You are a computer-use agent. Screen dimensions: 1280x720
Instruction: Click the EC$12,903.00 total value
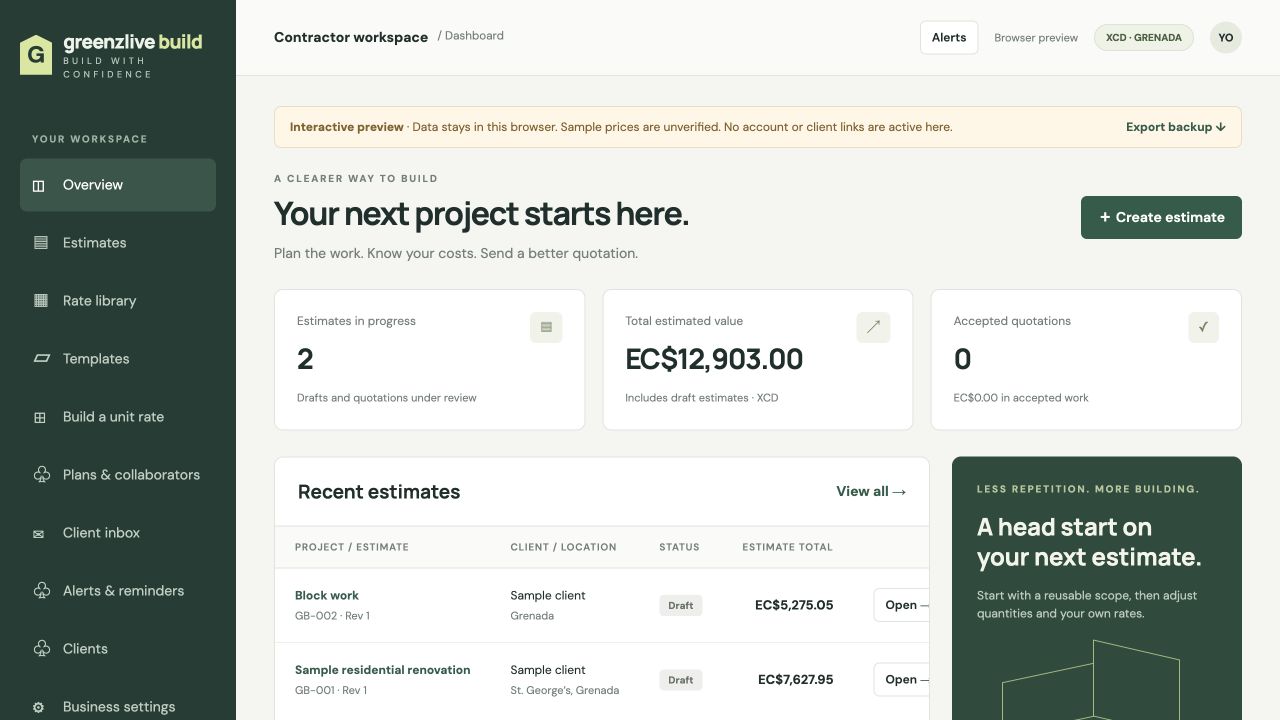tap(714, 359)
